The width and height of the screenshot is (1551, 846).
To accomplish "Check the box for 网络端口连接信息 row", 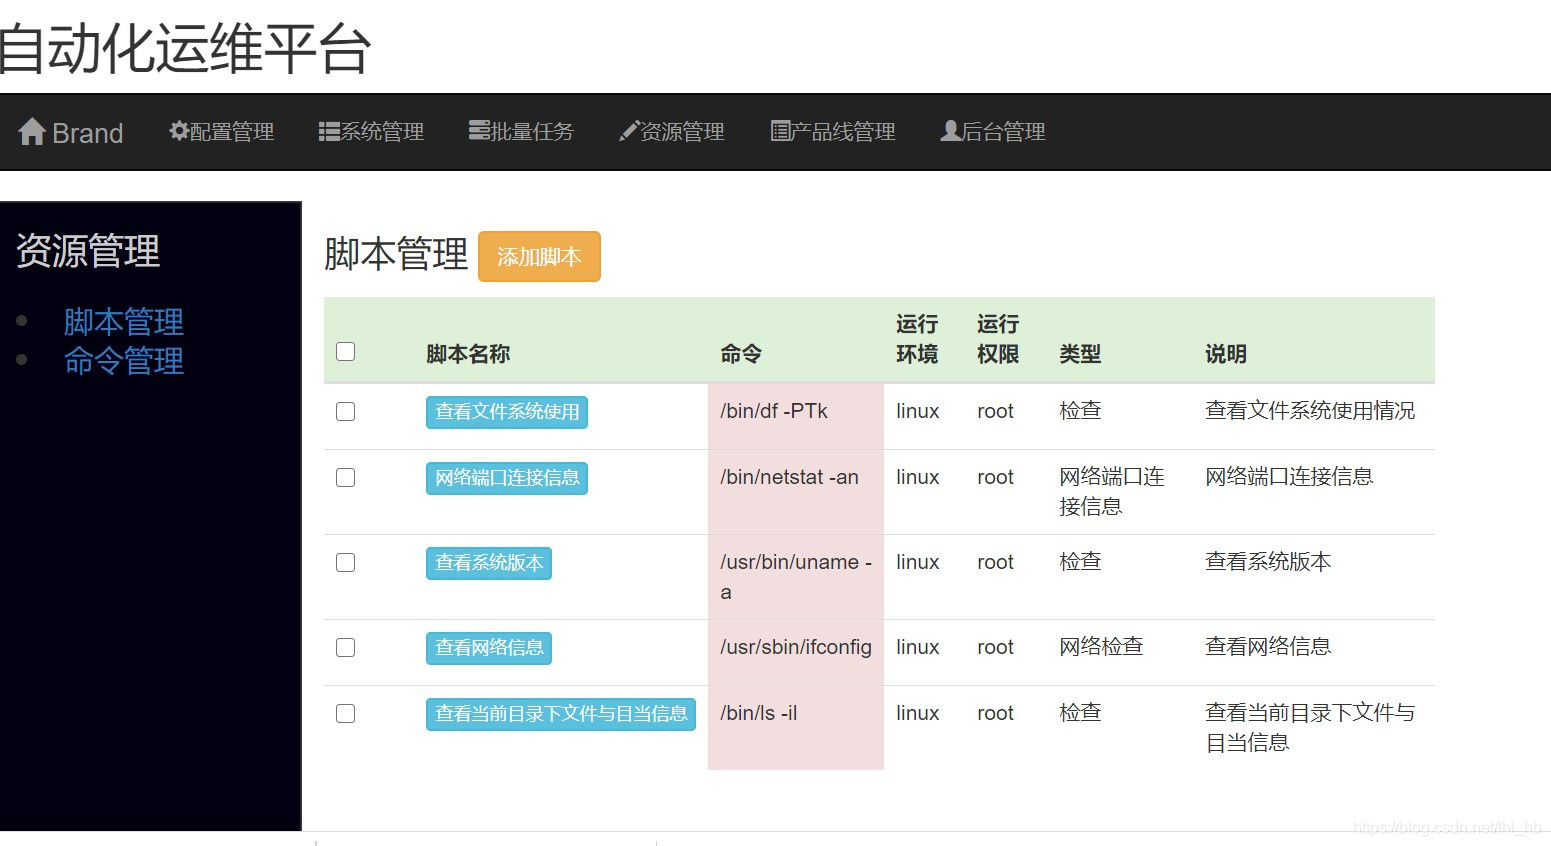I will click(346, 477).
